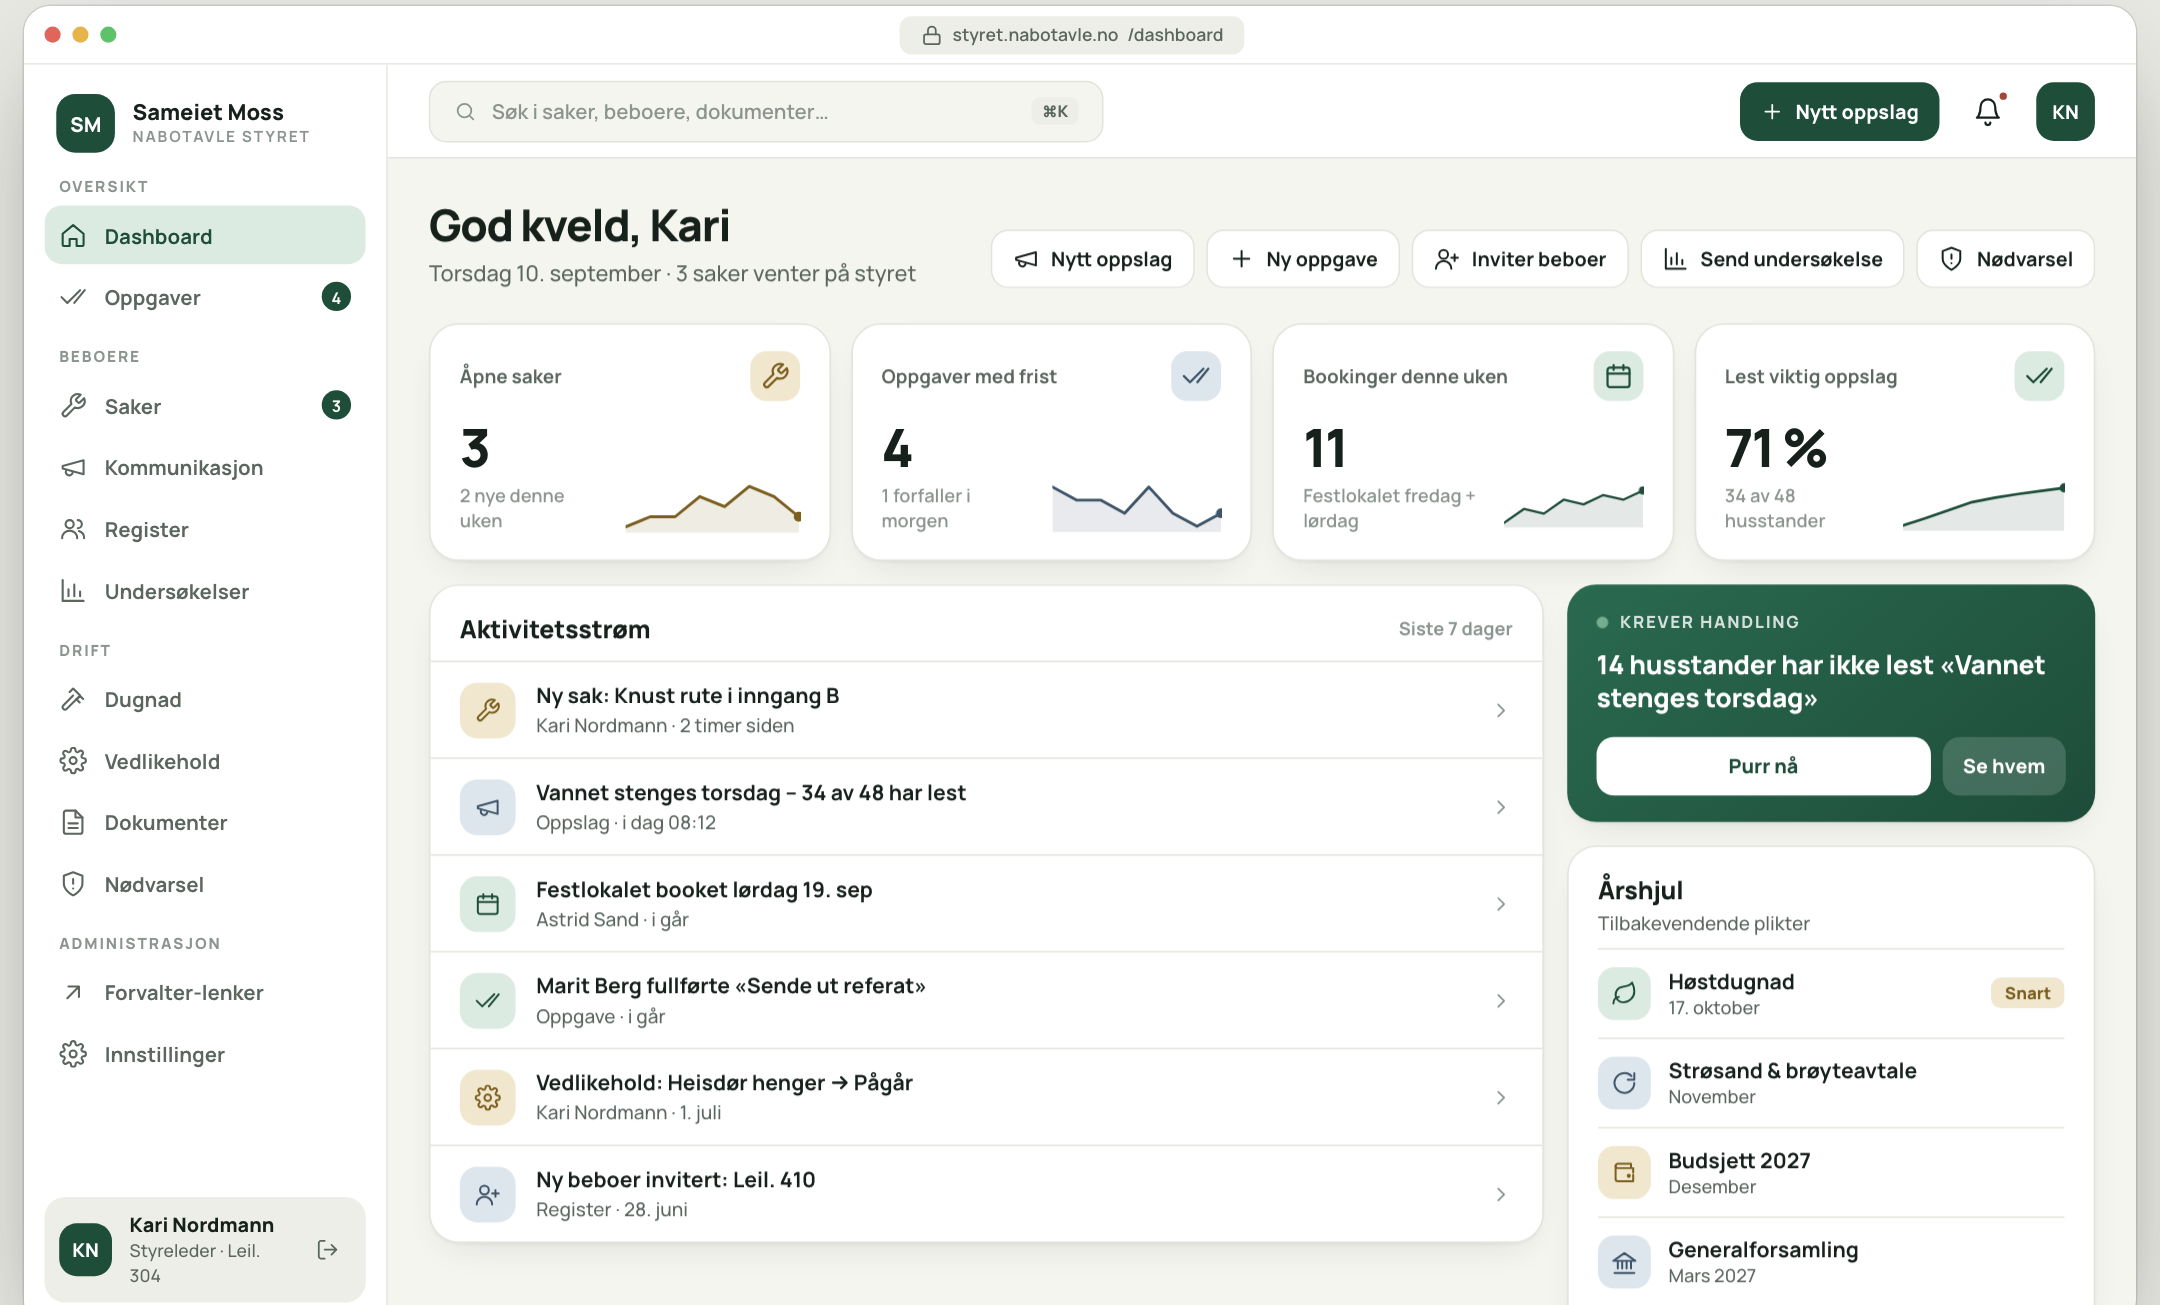Click the Purr nå button
Screen dimensions: 2160x1305
(x=1763, y=766)
